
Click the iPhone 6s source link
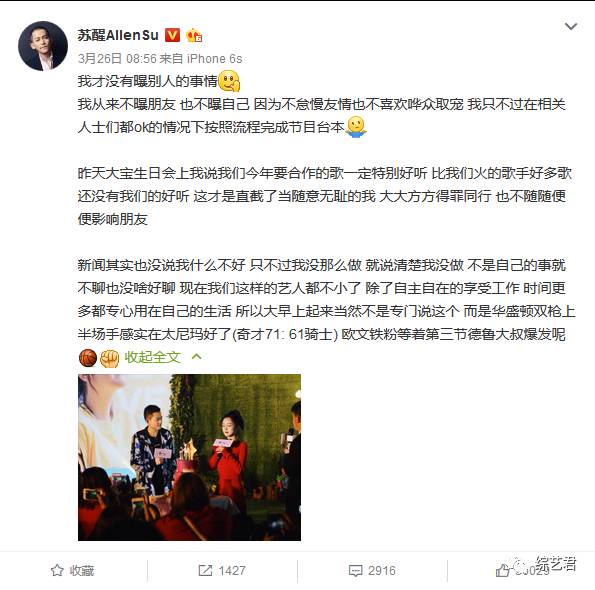(x=214, y=59)
